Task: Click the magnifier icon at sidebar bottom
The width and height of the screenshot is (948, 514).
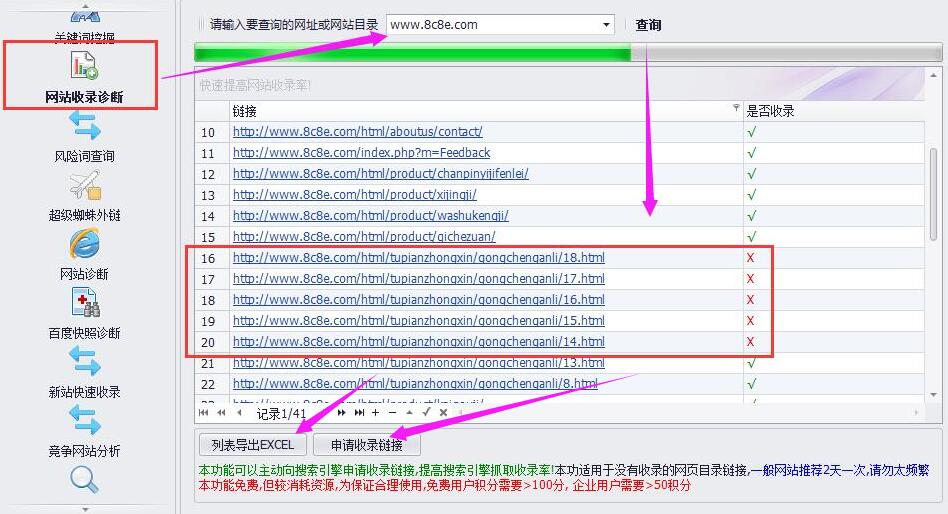Action: (85, 479)
